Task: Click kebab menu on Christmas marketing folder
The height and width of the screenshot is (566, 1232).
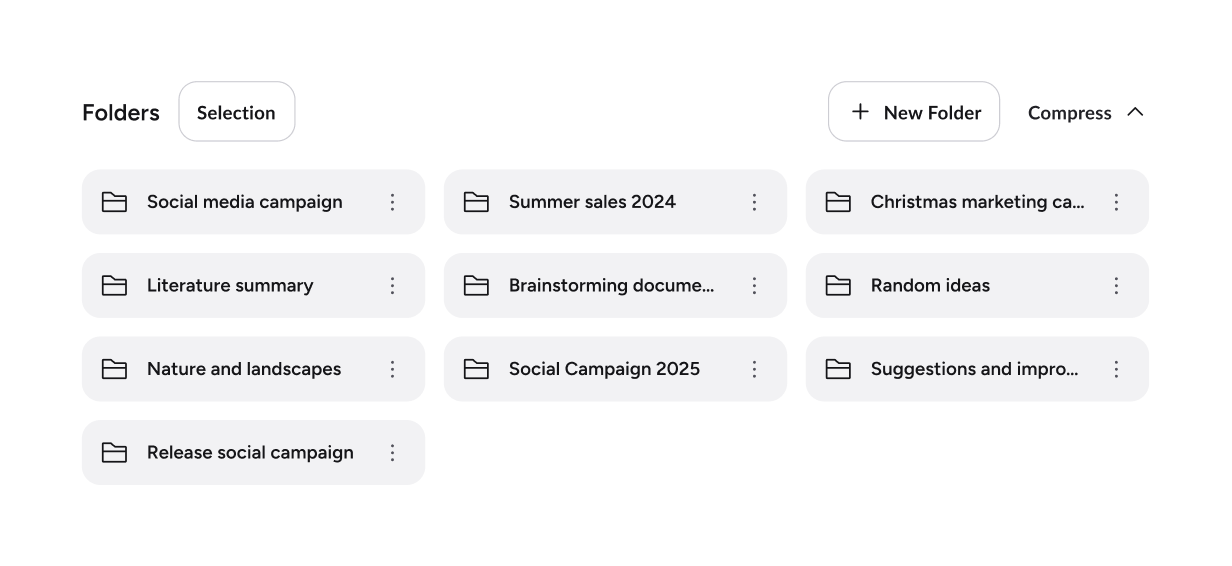Action: tap(1116, 202)
